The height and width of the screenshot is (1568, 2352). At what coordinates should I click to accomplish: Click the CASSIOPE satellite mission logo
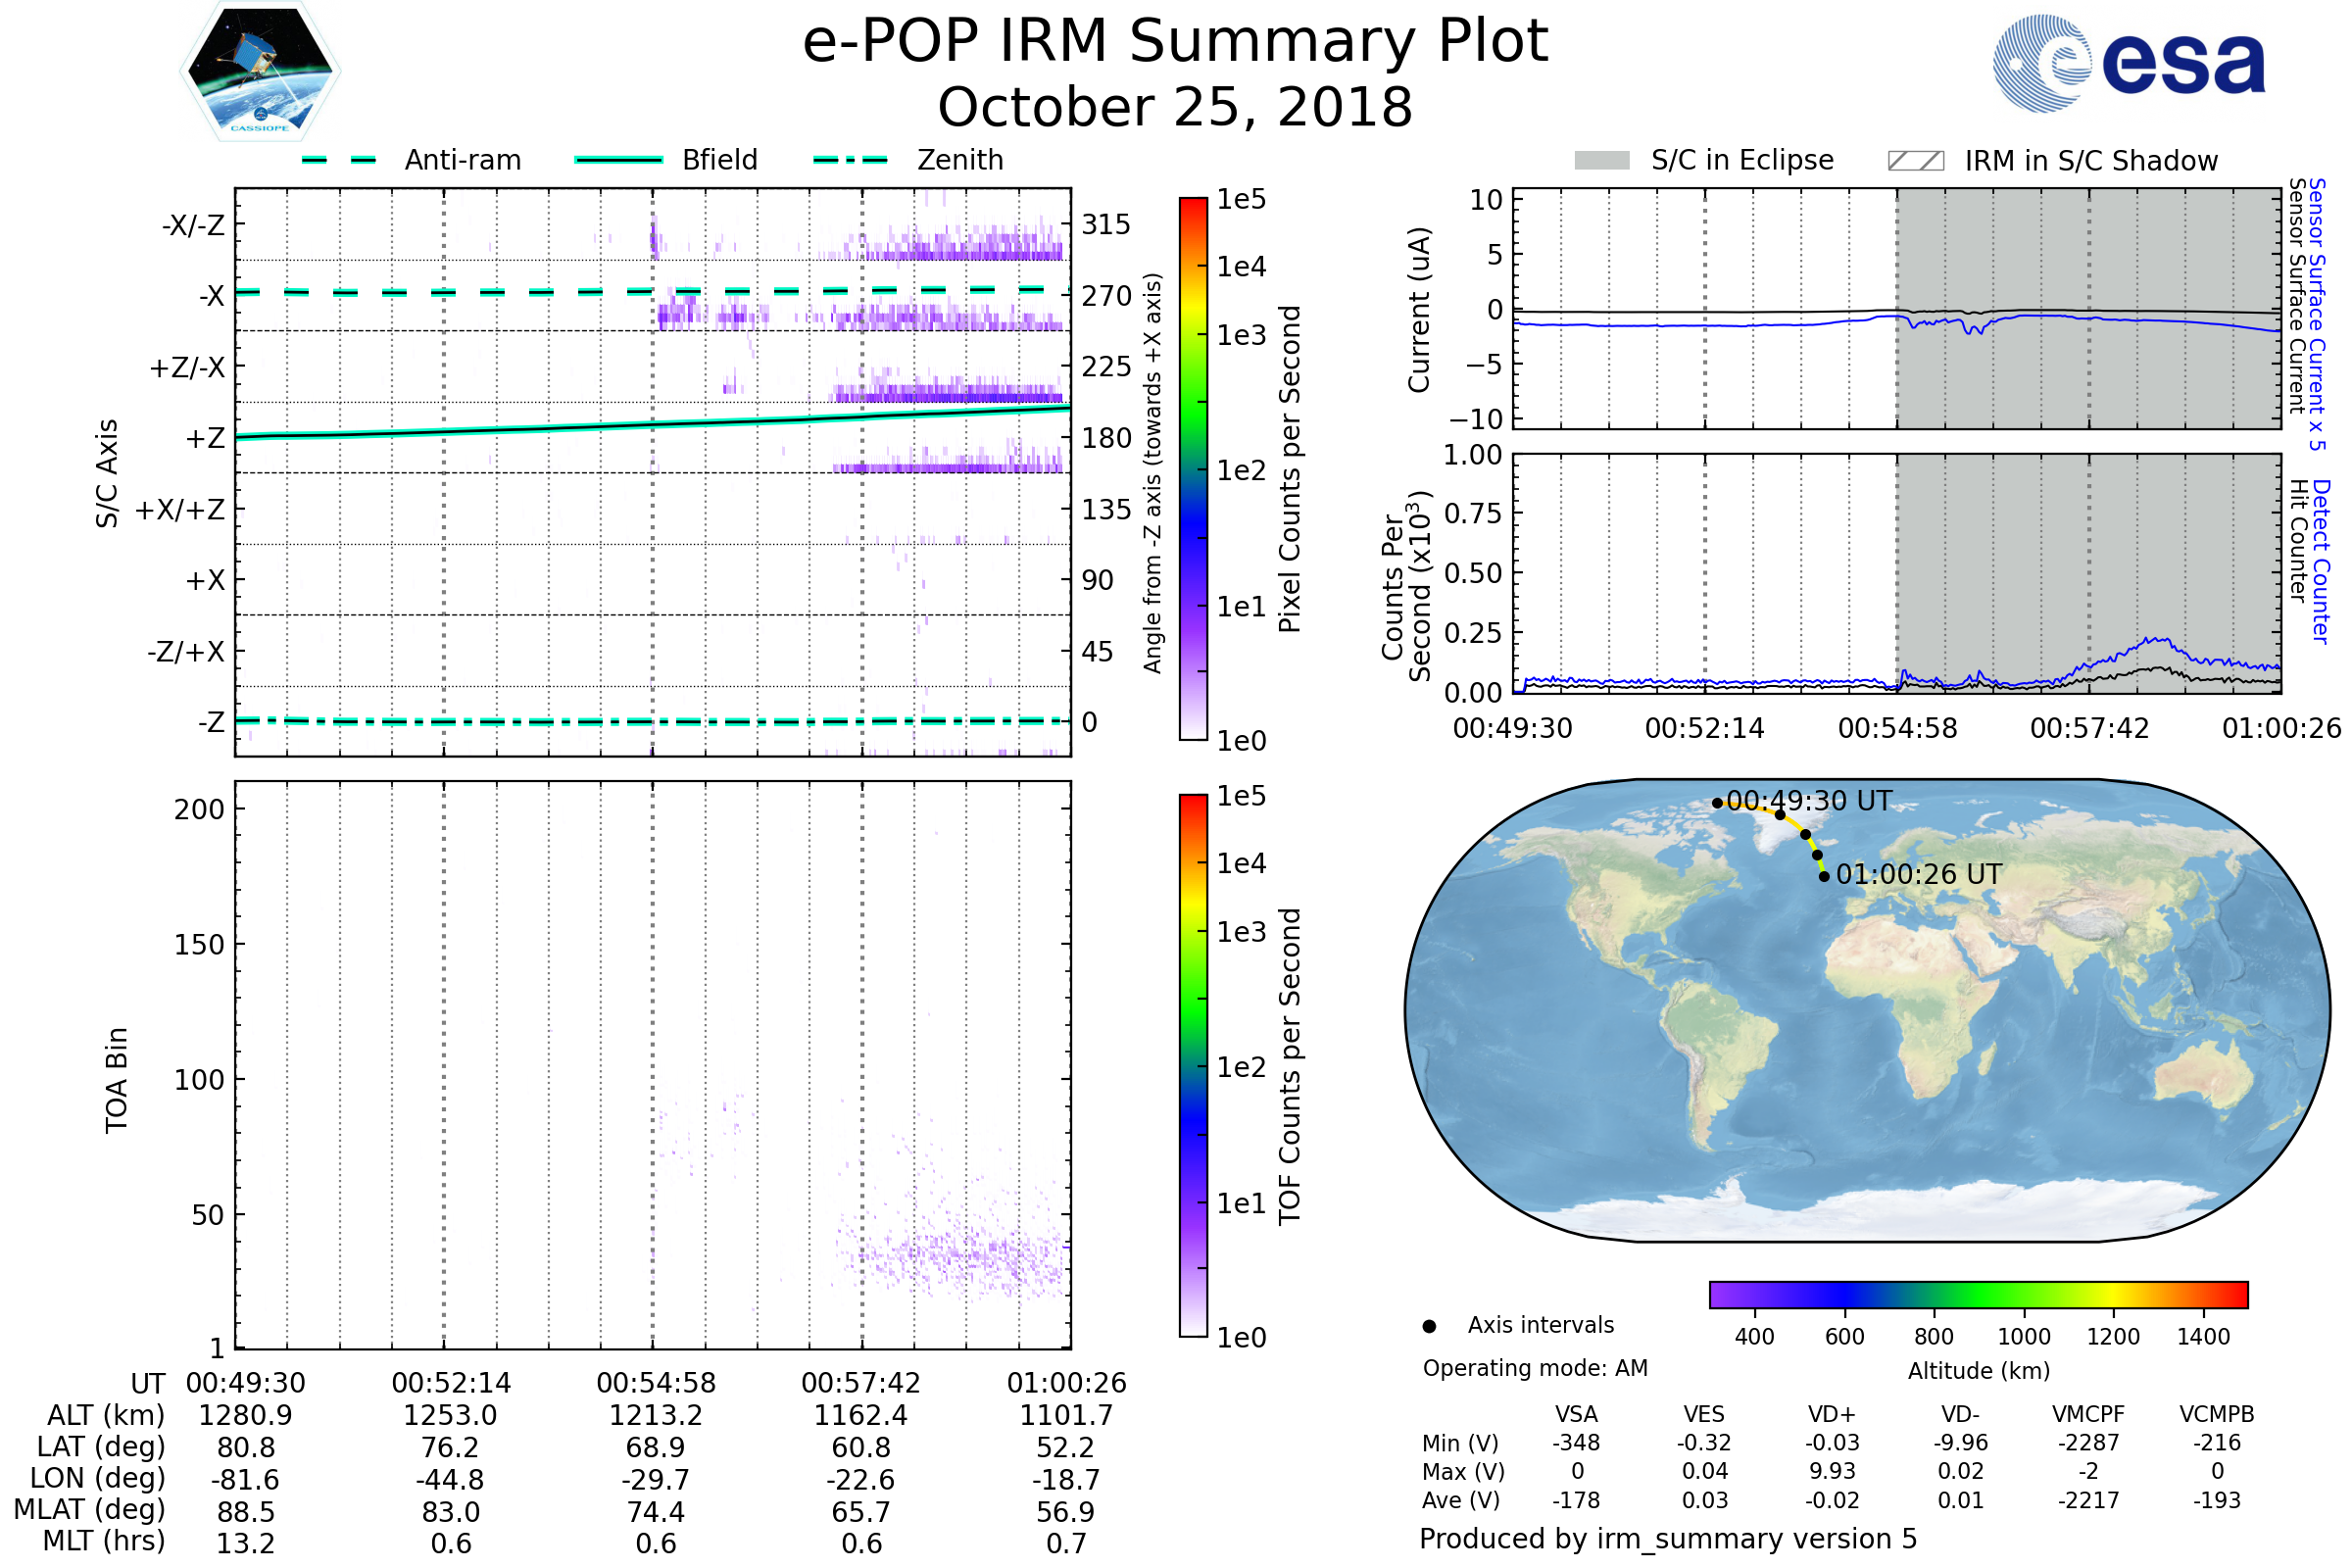pos(260,72)
